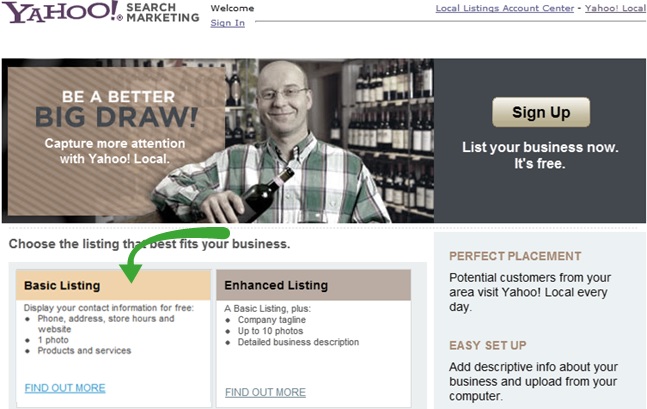647x409 pixels.
Task: Click the 'Products and services' bullet
Action: (x=84, y=351)
